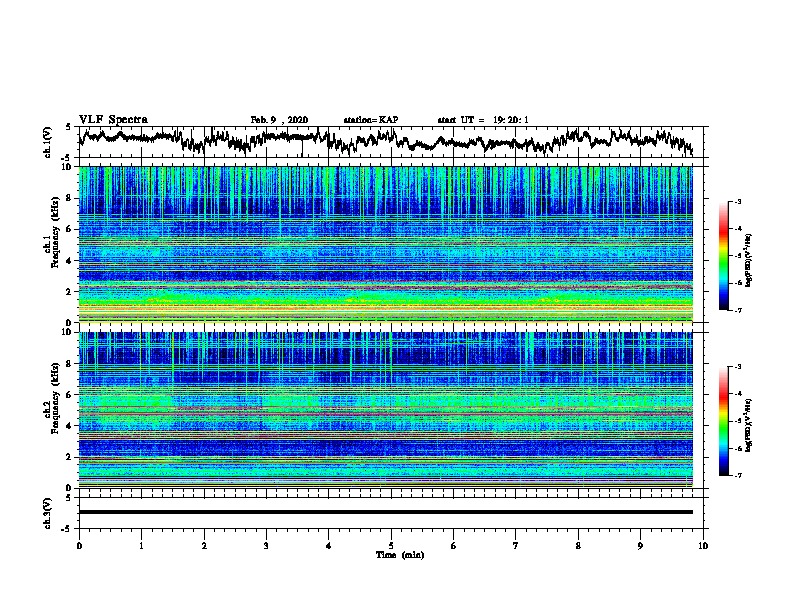This screenshot has height=612, width=792.
Task: Click the date "Feb. 9, 2020" in header
Action: [279, 120]
